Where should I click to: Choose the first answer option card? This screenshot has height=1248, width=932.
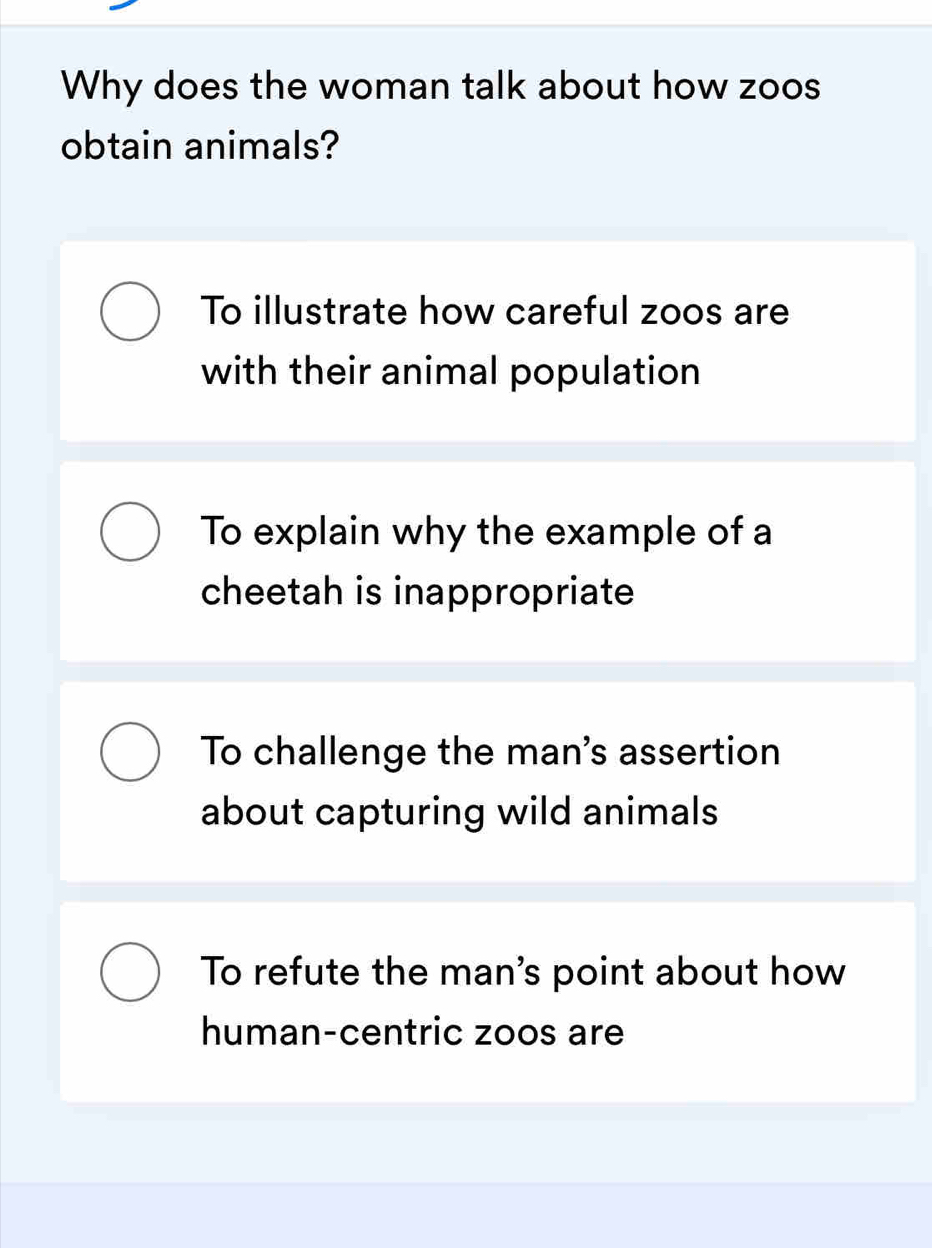[487, 340]
